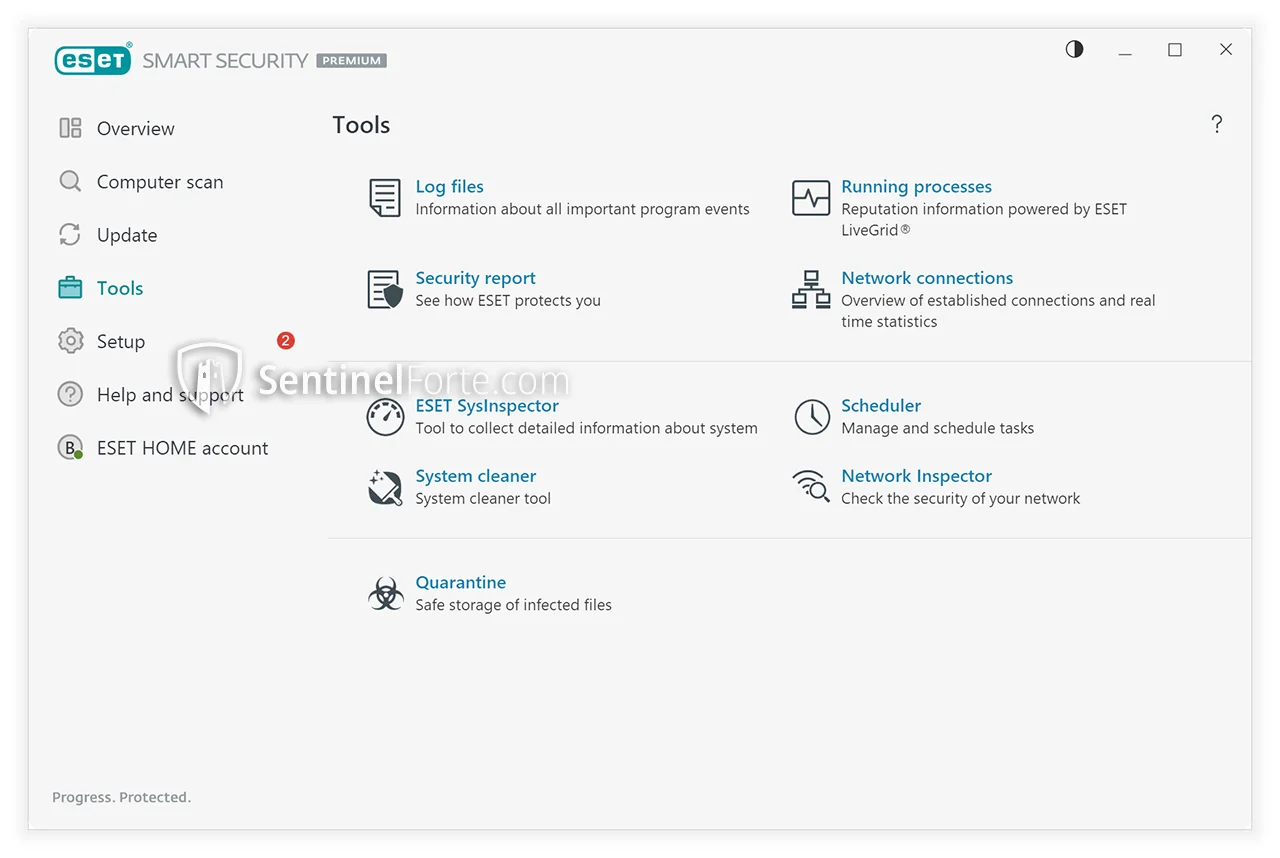Image resolution: width=1280 pixels, height=858 pixels.
Task: Click the Log files document icon
Action: coord(385,198)
